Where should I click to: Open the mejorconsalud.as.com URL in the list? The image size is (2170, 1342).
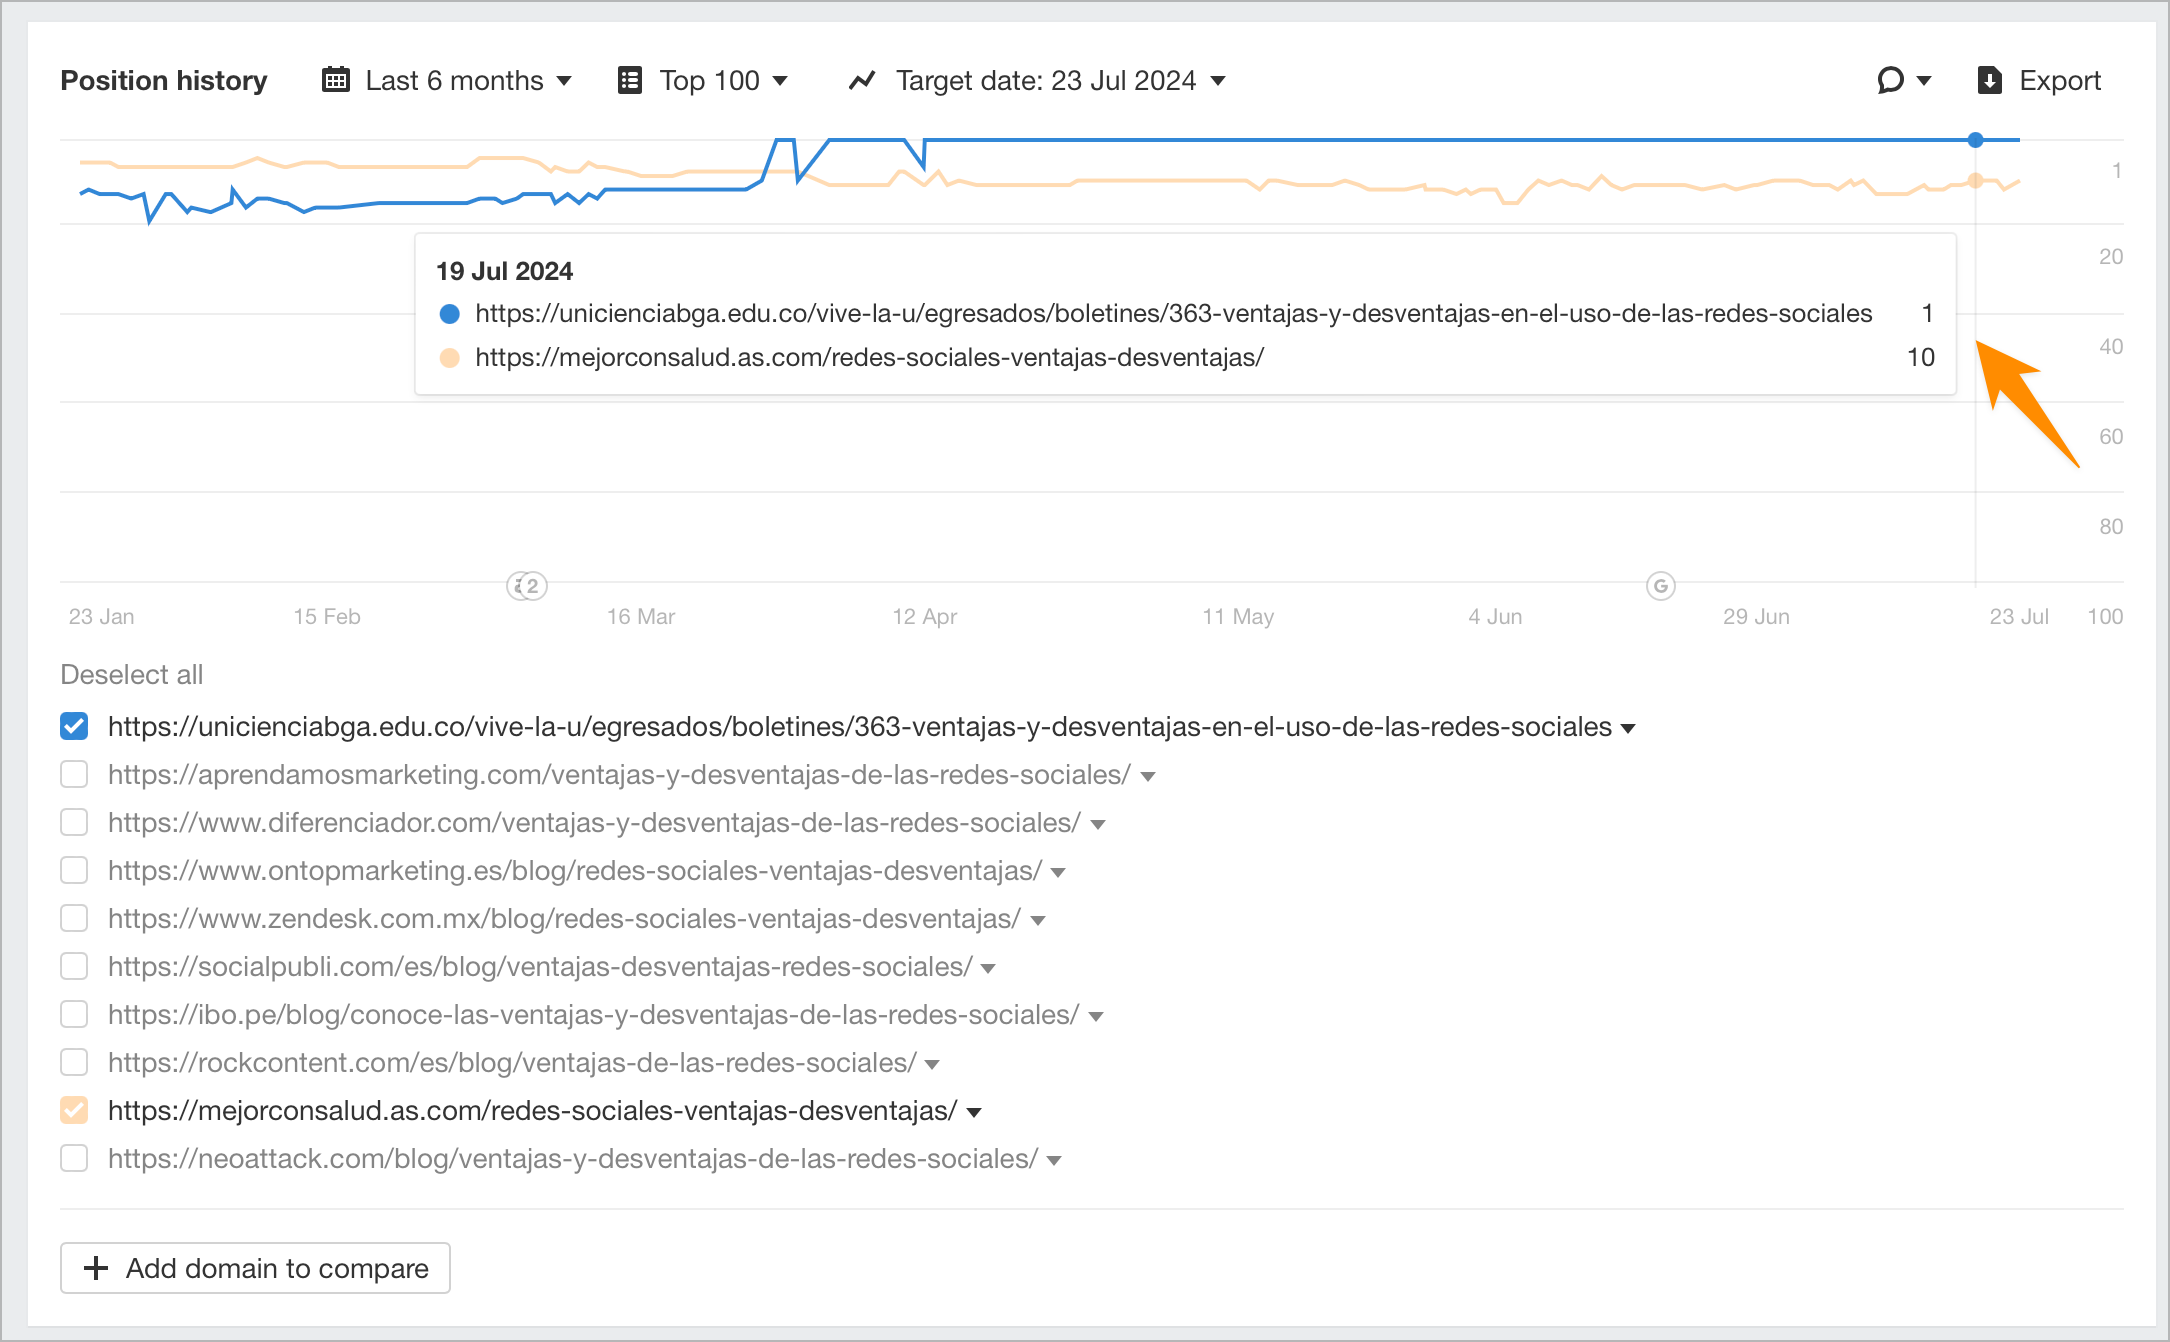point(533,1111)
